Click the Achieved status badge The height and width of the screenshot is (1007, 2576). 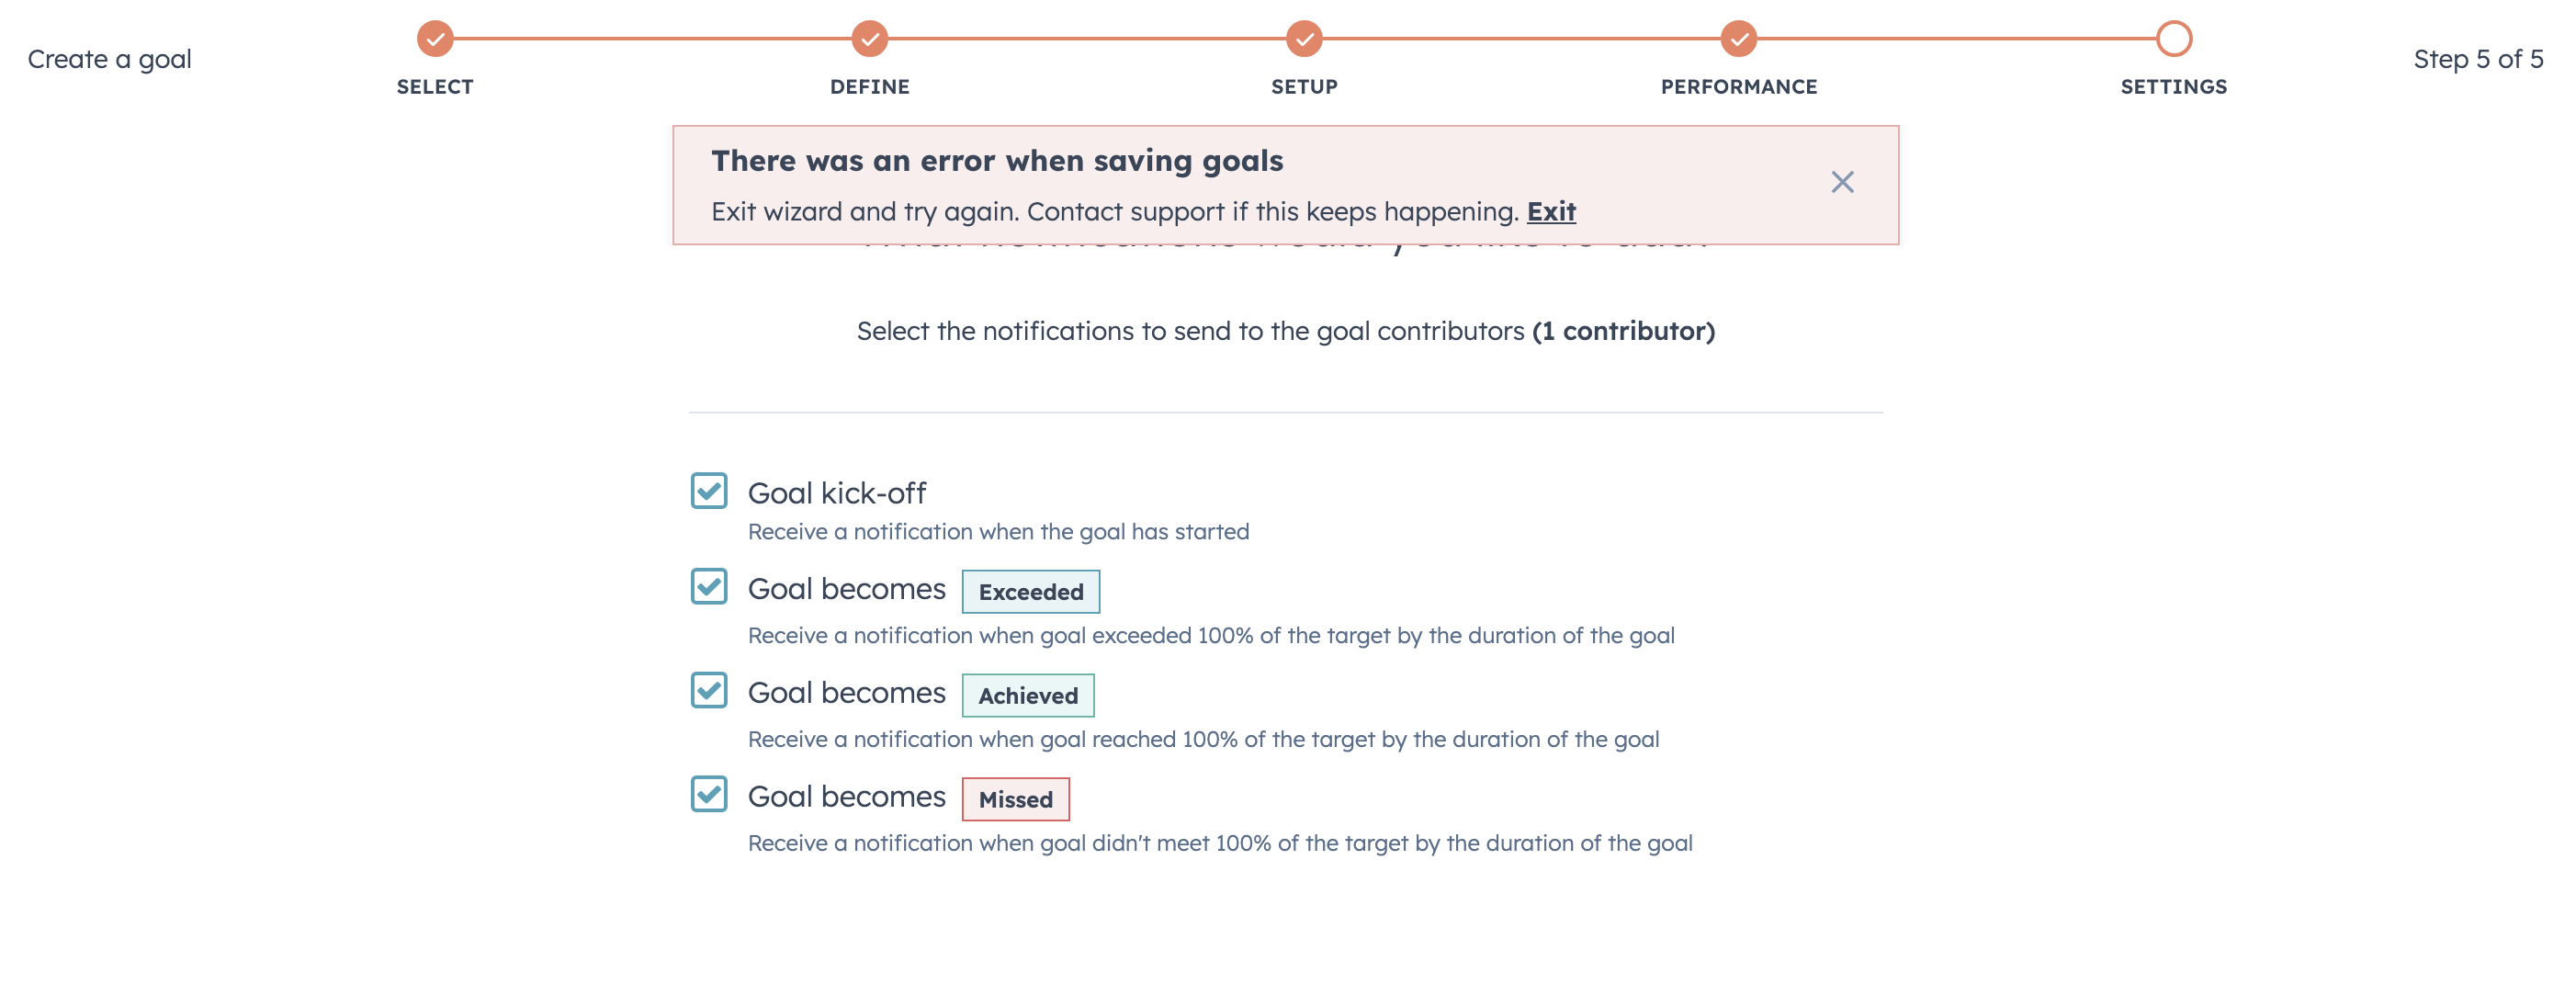click(x=1028, y=695)
